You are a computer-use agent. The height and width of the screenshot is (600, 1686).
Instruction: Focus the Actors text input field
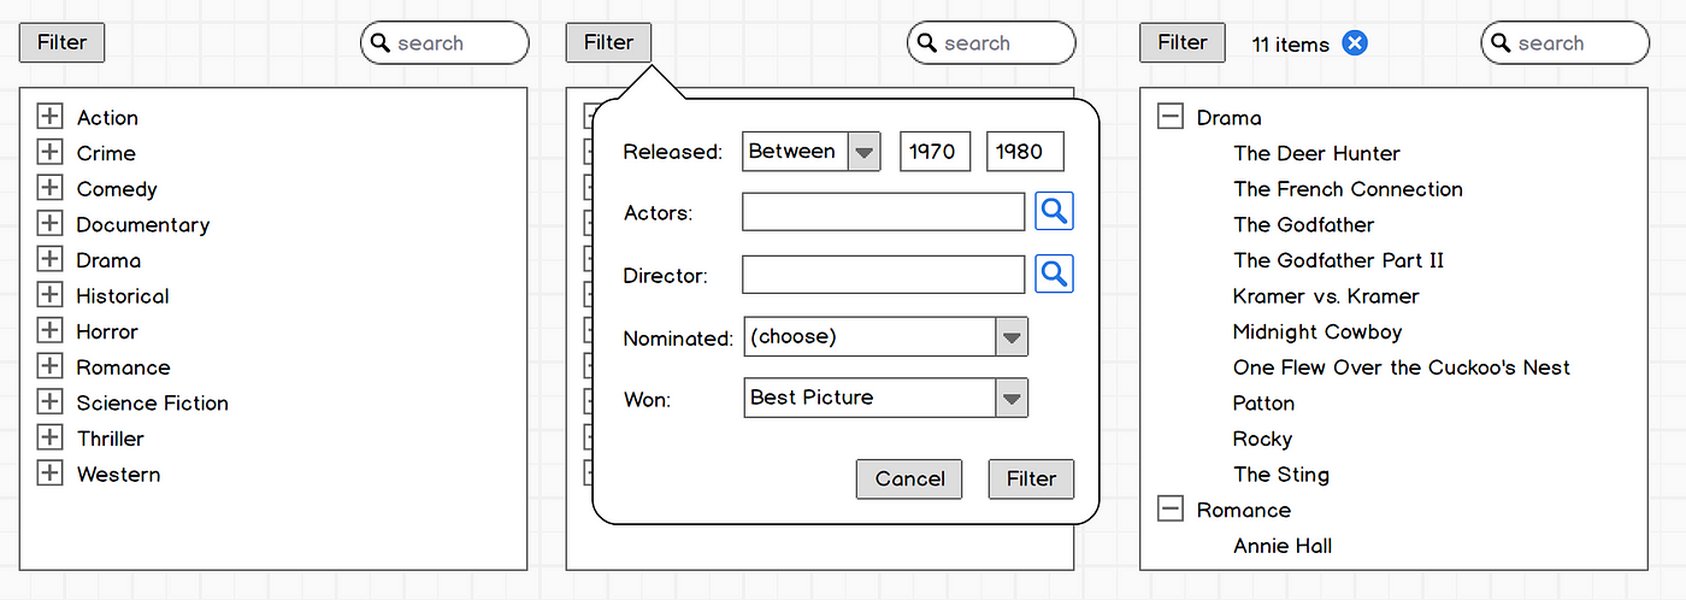pyautogui.click(x=883, y=212)
